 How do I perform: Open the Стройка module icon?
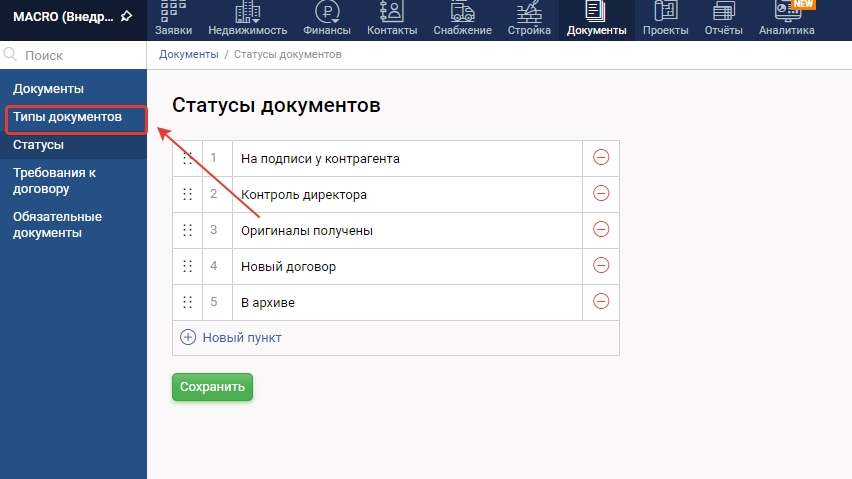[529, 12]
